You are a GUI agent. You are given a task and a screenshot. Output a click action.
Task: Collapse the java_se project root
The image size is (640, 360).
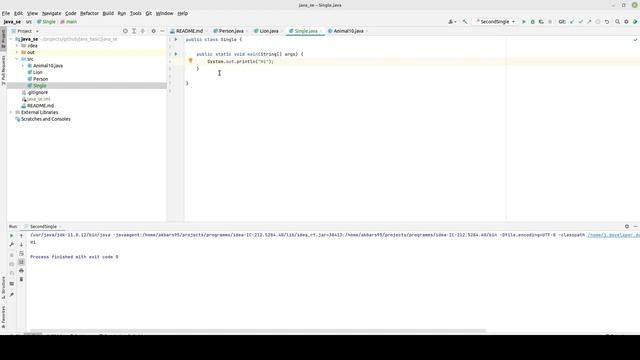(x=11, y=39)
